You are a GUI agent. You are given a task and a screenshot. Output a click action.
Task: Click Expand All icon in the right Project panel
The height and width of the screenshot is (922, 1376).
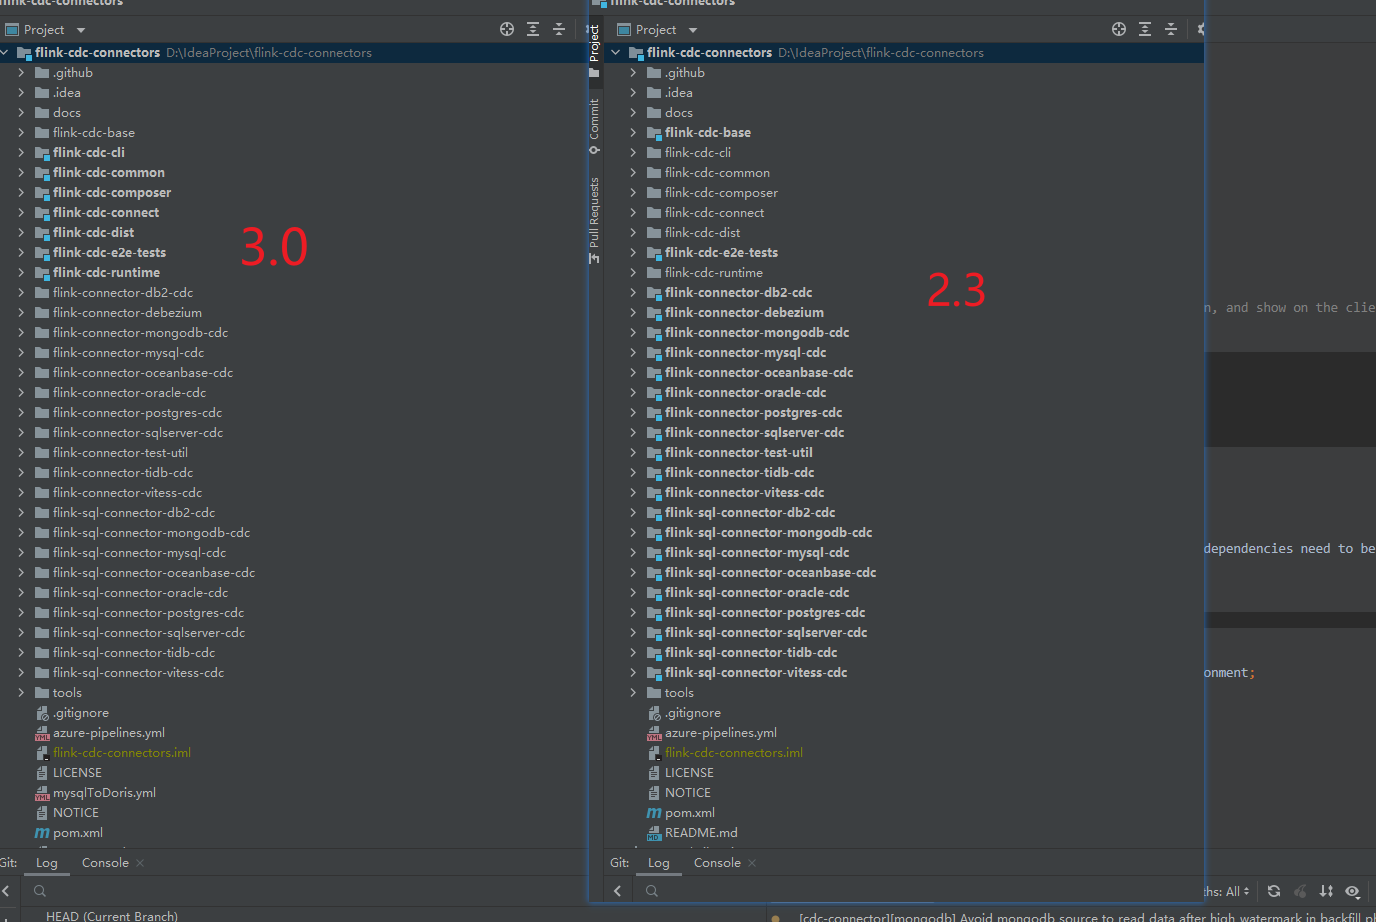click(x=1145, y=29)
